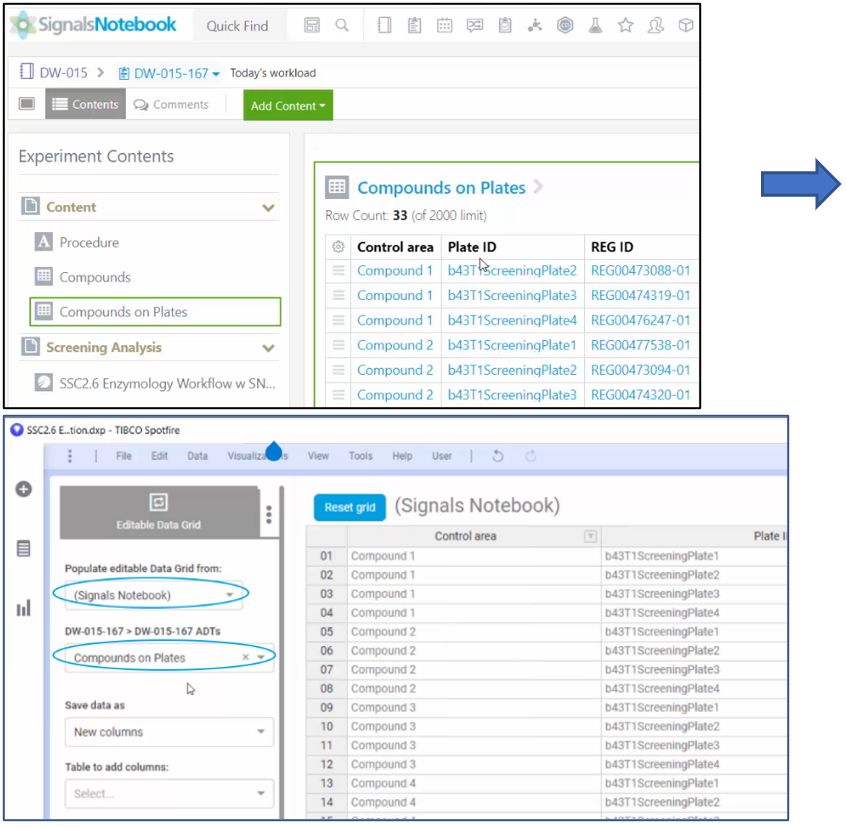Select Spotfire row 12 b43T1ScreeningPlate4 cell
The height and width of the screenshot is (827, 846).
point(694,764)
